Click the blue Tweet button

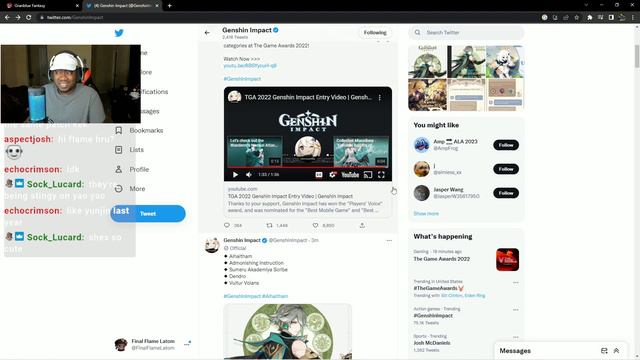148,213
